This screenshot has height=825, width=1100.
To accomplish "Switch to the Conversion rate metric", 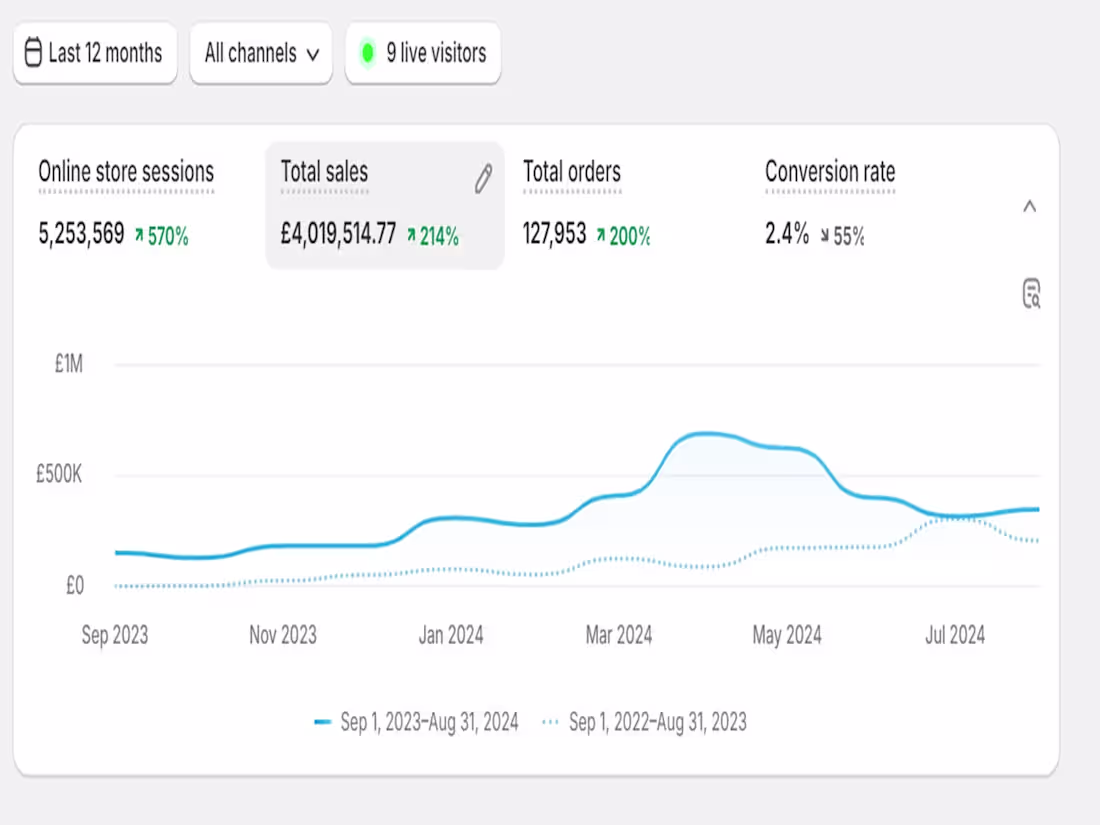I will click(830, 172).
